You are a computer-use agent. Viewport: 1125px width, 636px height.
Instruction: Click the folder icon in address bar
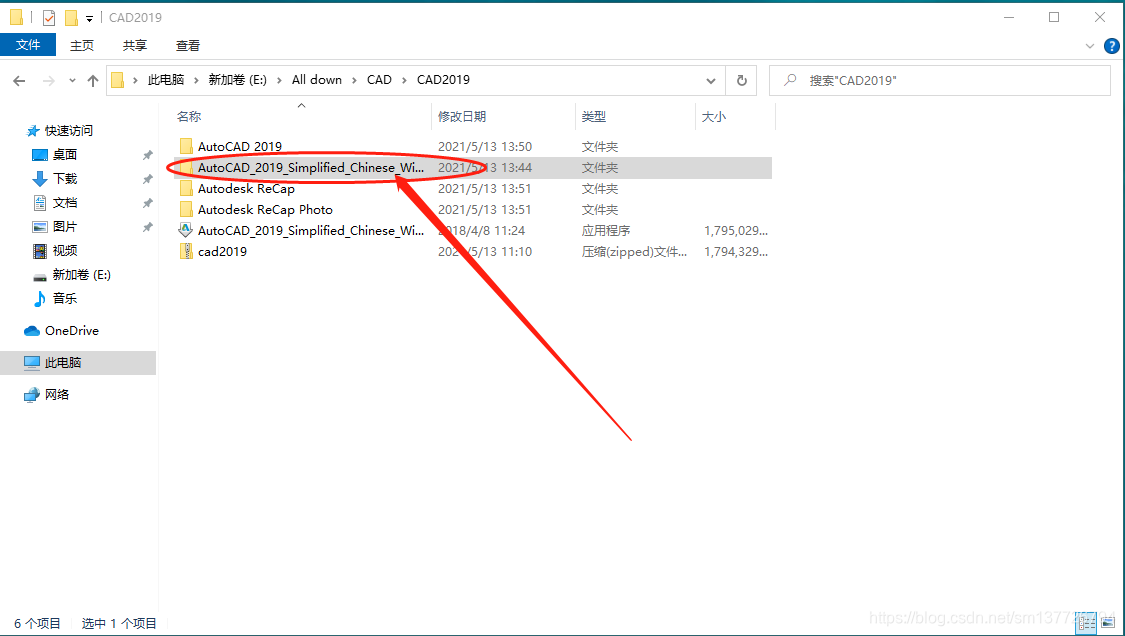click(x=118, y=80)
